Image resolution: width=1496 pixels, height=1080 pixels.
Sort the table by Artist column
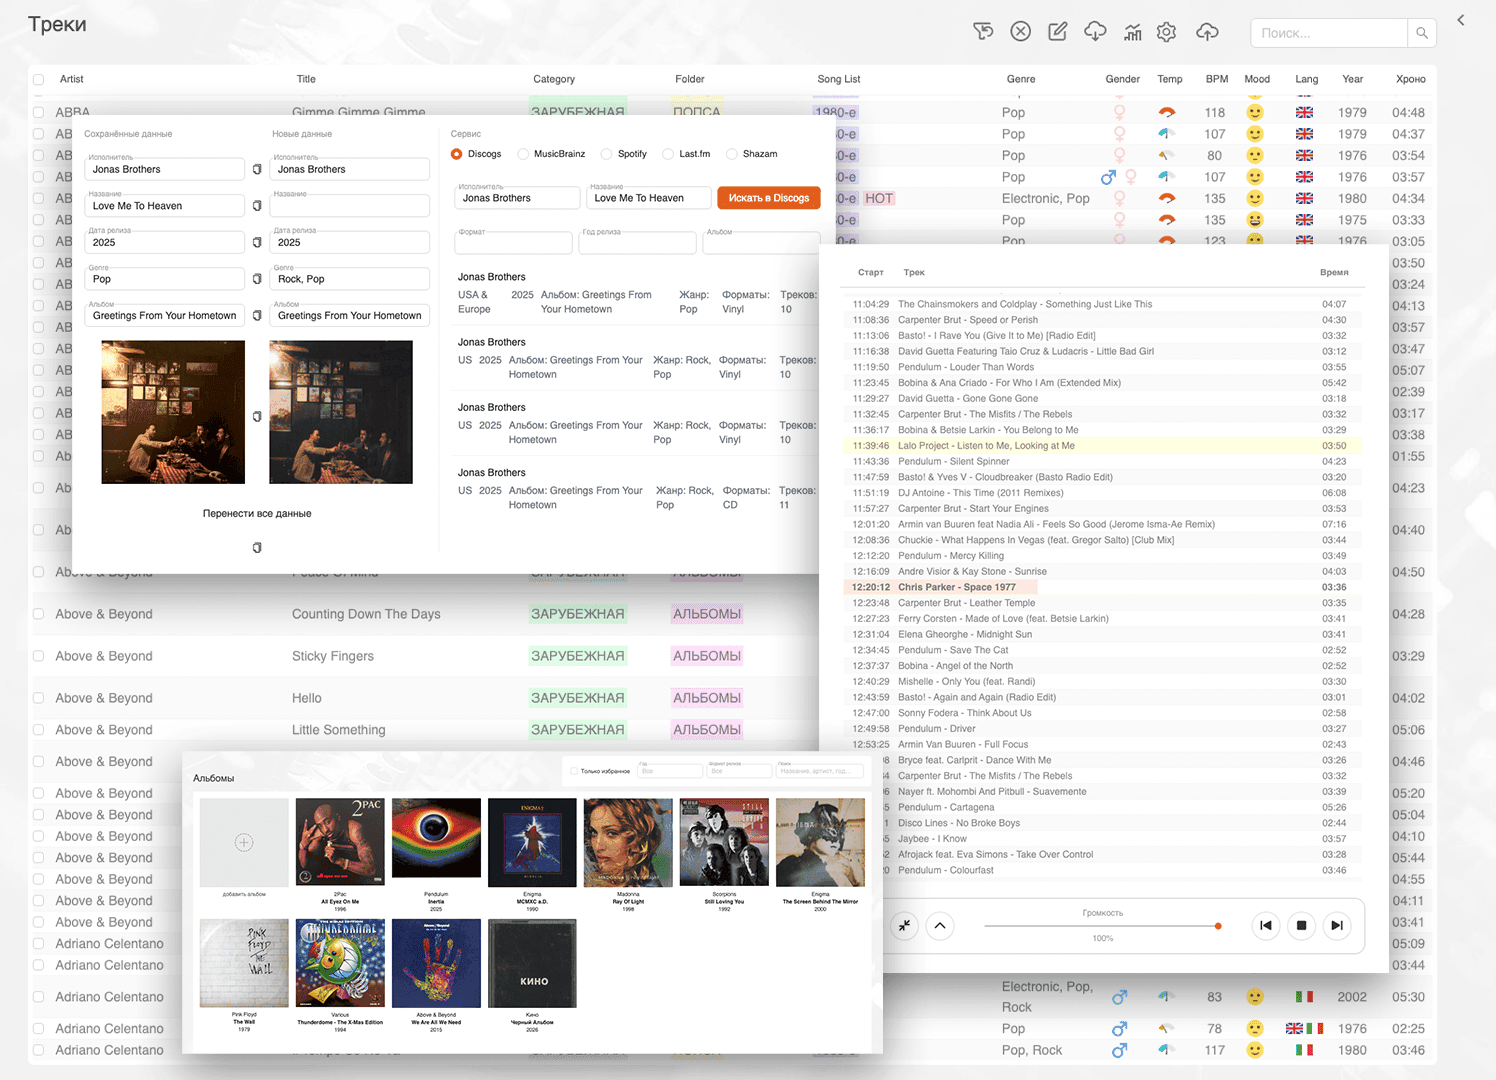point(72,79)
